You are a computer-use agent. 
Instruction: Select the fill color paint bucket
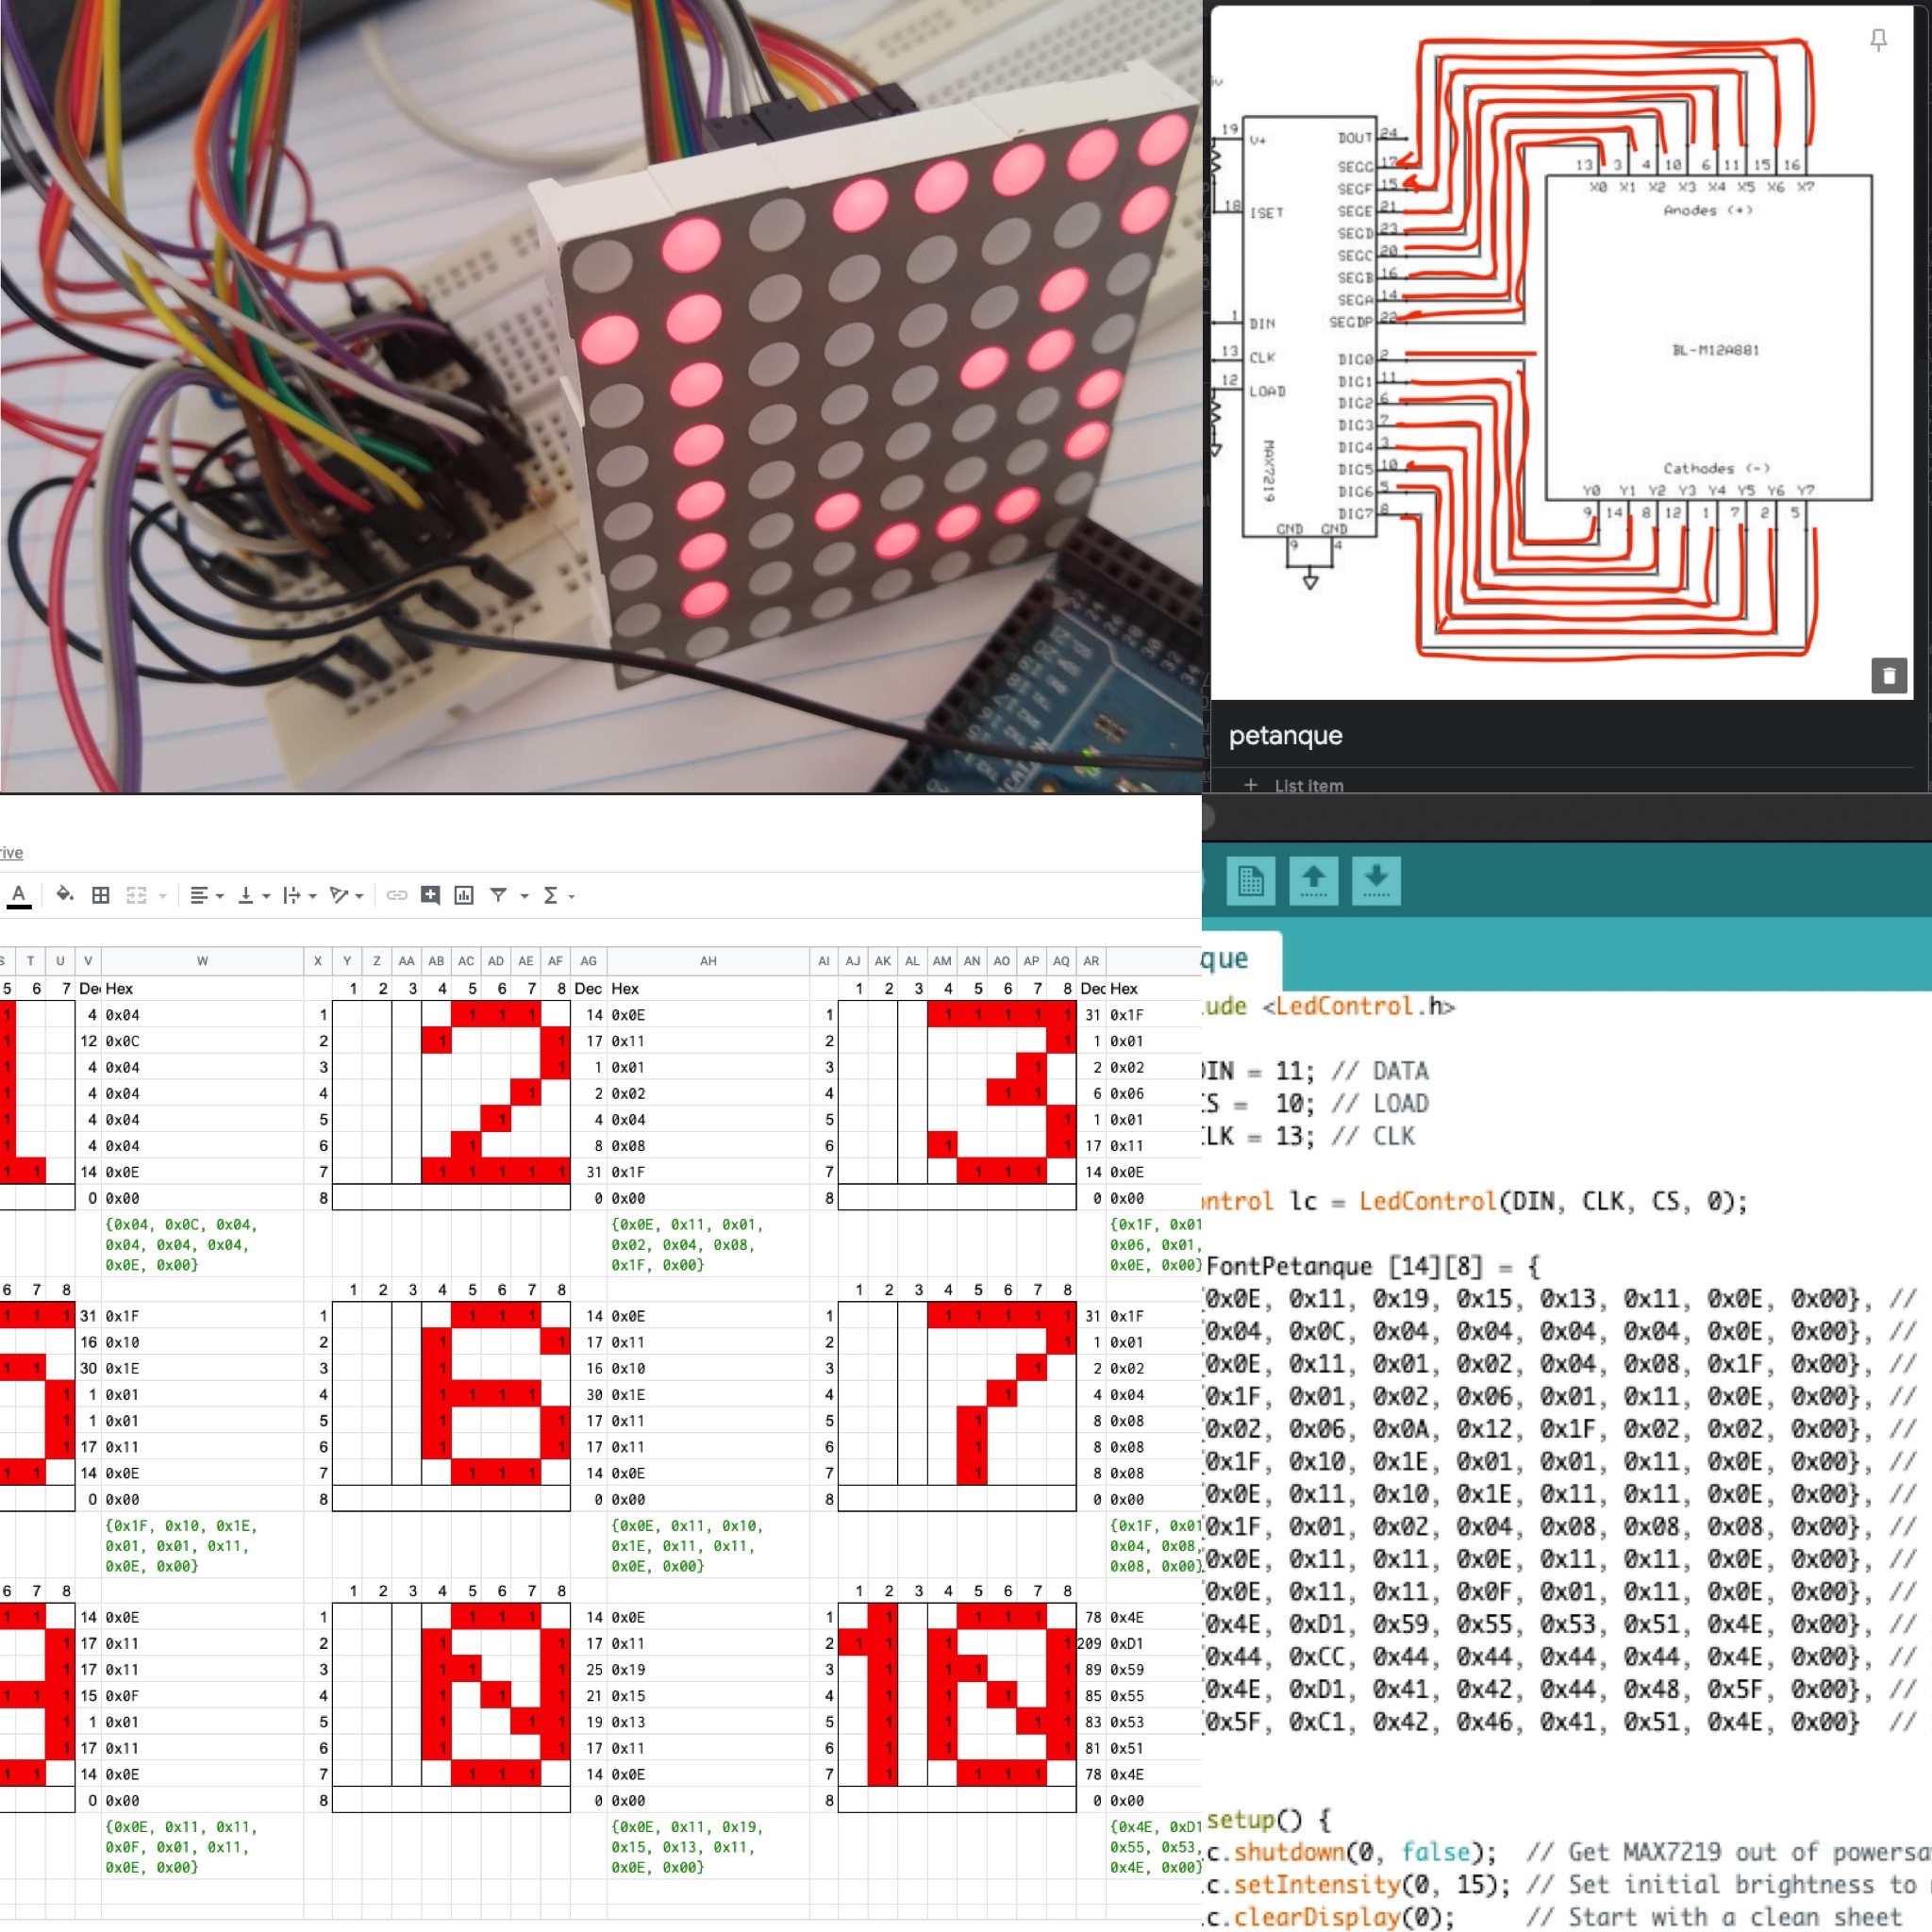click(x=64, y=895)
